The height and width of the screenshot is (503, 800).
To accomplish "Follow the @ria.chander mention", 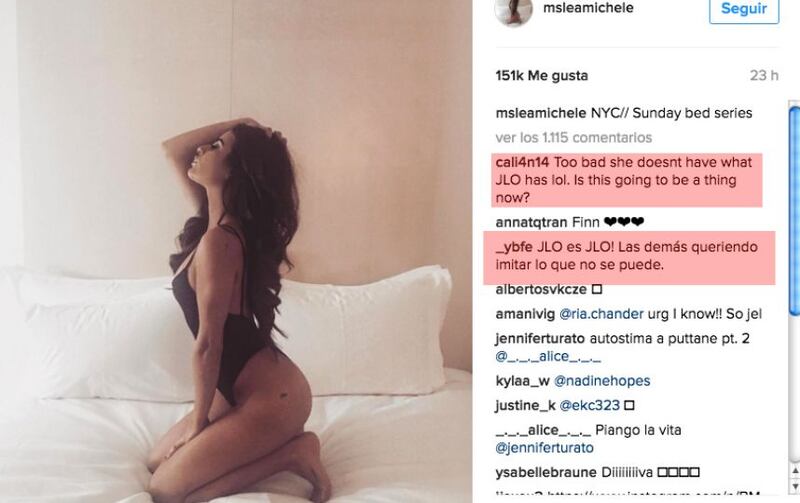I will click(601, 314).
